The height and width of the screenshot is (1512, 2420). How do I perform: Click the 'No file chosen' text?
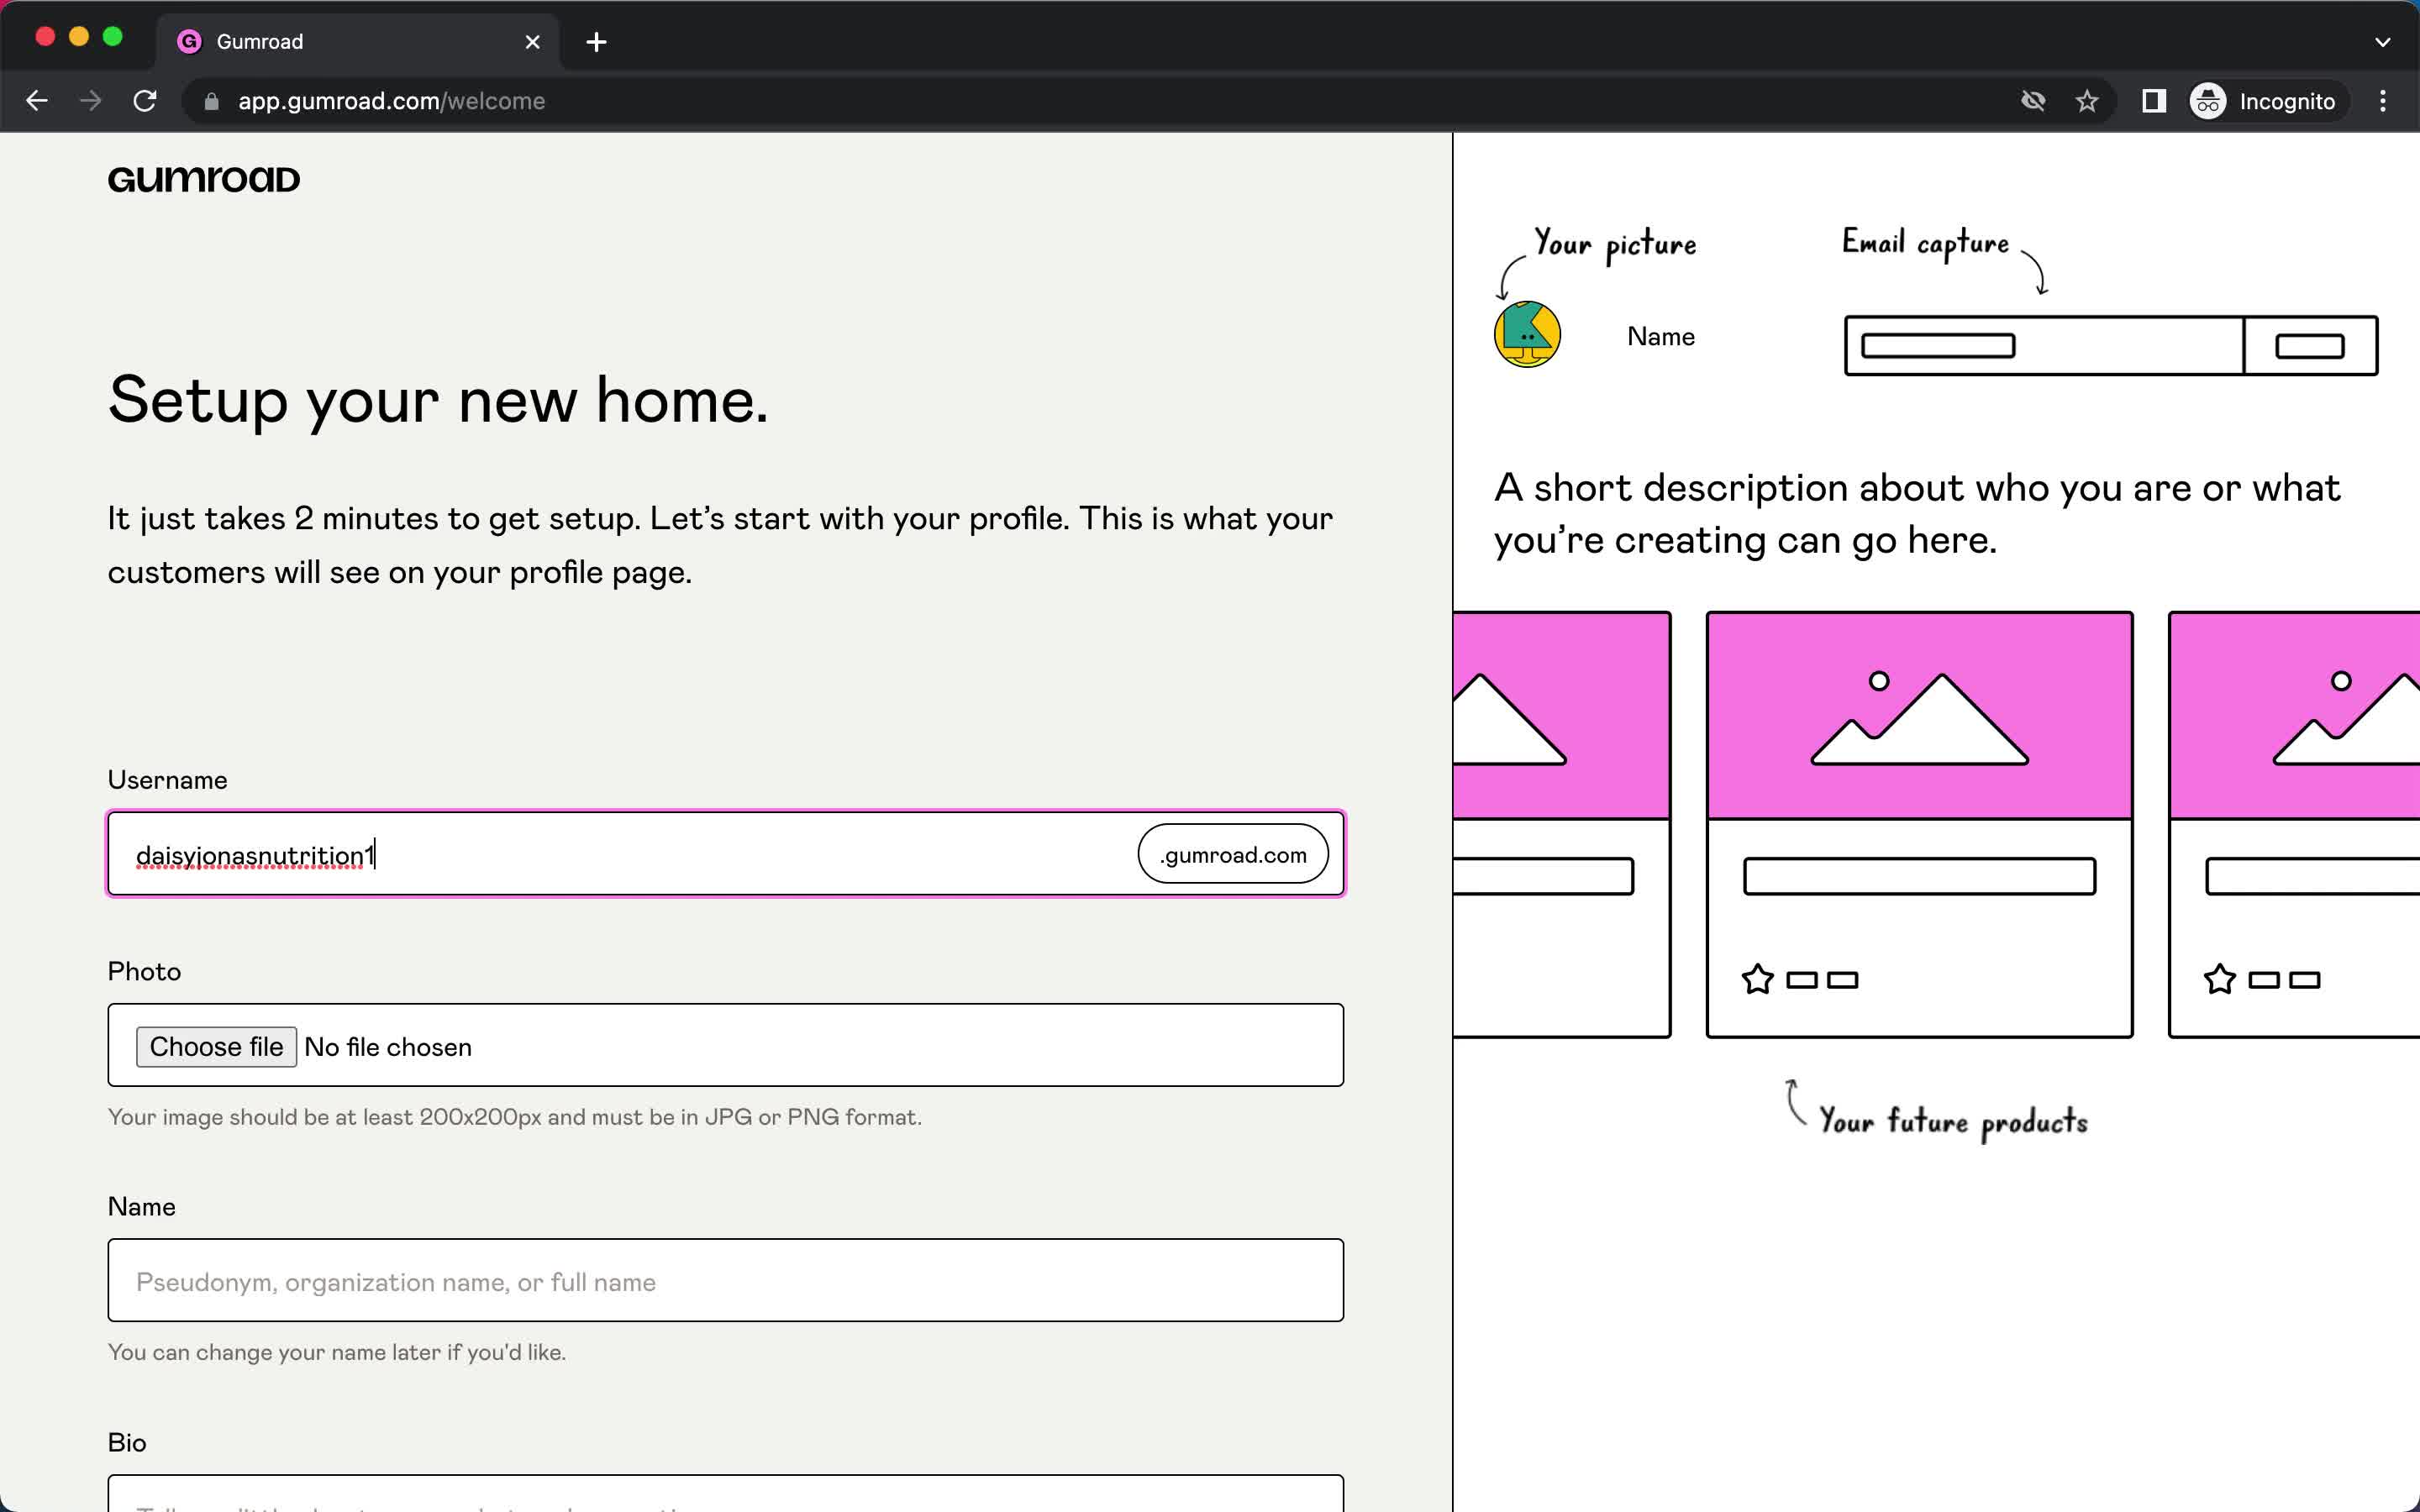point(388,1047)
